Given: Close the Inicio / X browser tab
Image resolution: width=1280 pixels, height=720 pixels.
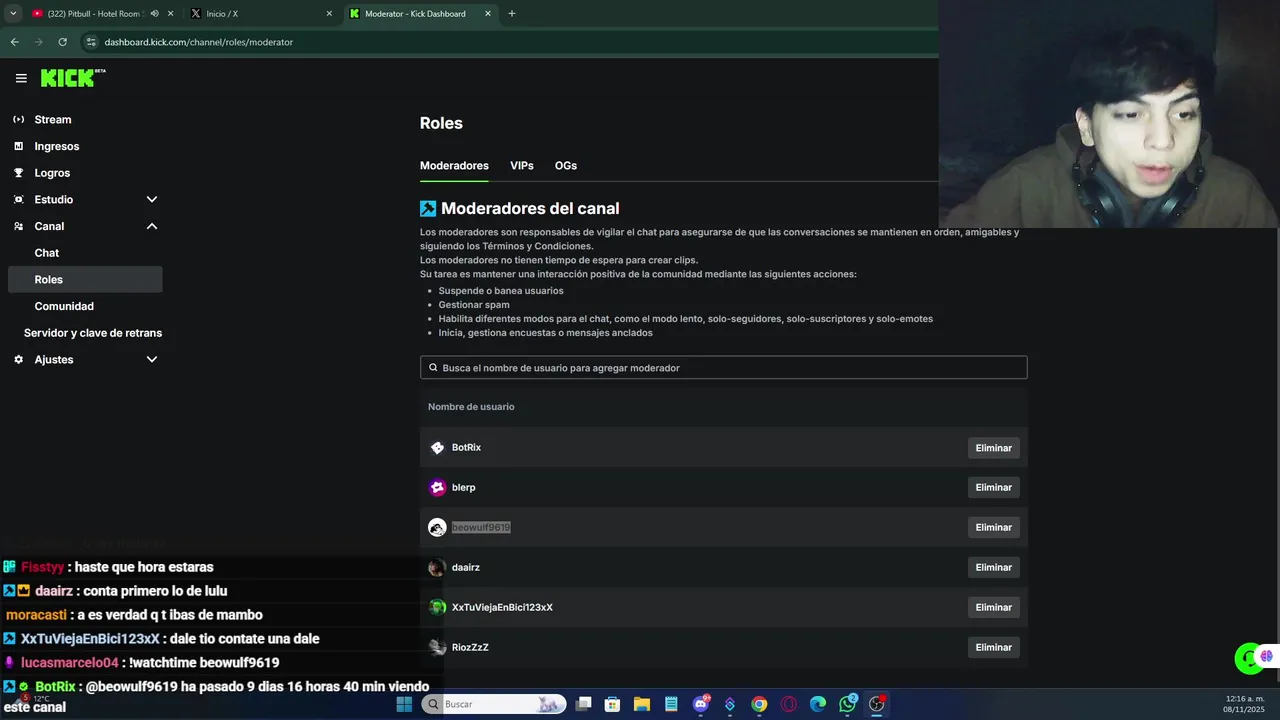Looking at the screenshot, I should 329,13.
